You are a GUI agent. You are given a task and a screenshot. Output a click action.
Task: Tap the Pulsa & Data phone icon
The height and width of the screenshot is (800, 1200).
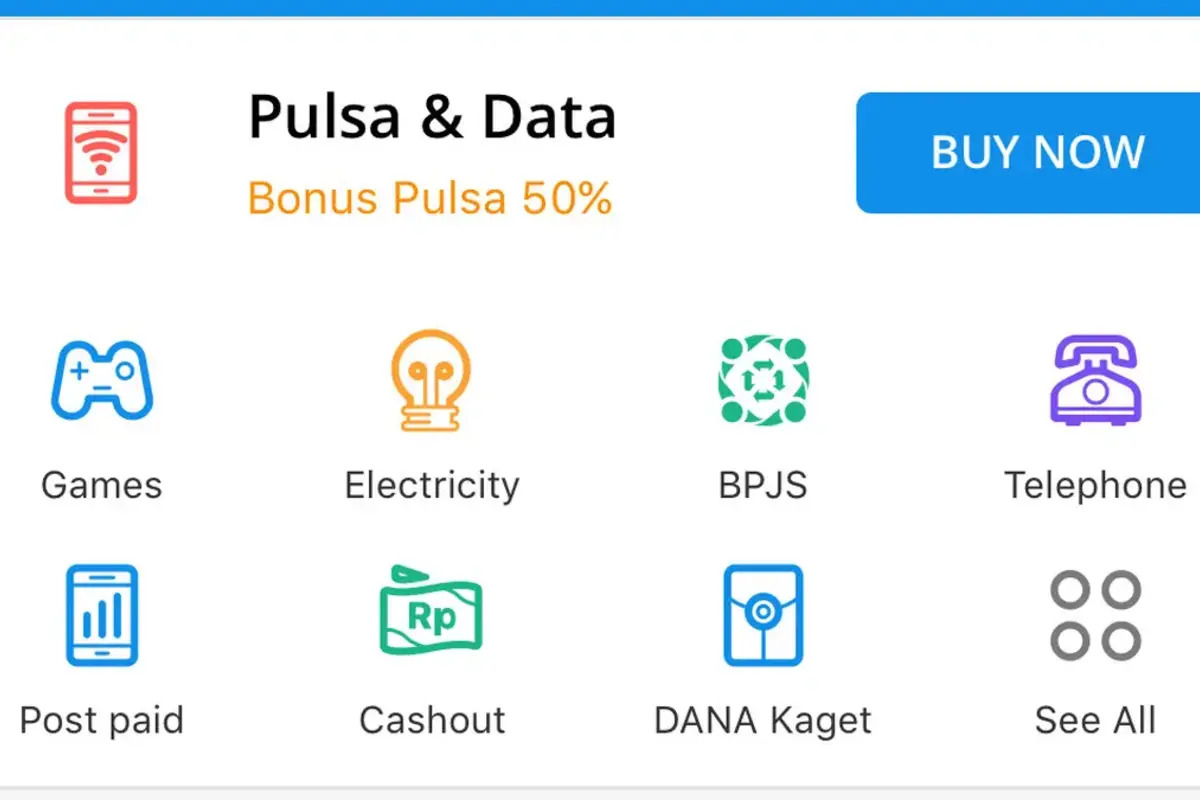click(101, 153)
